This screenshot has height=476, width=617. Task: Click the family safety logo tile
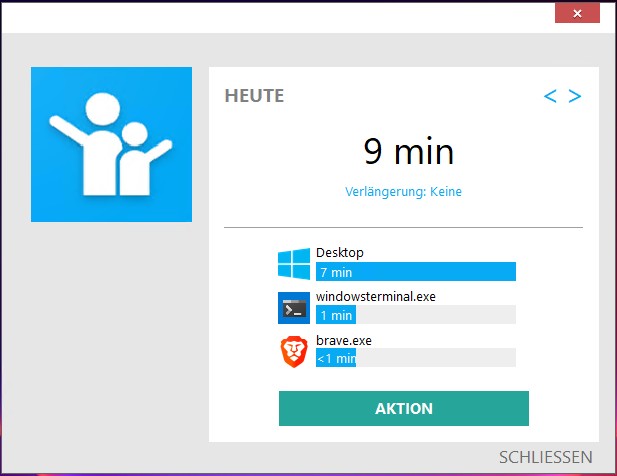click(111, 144)
